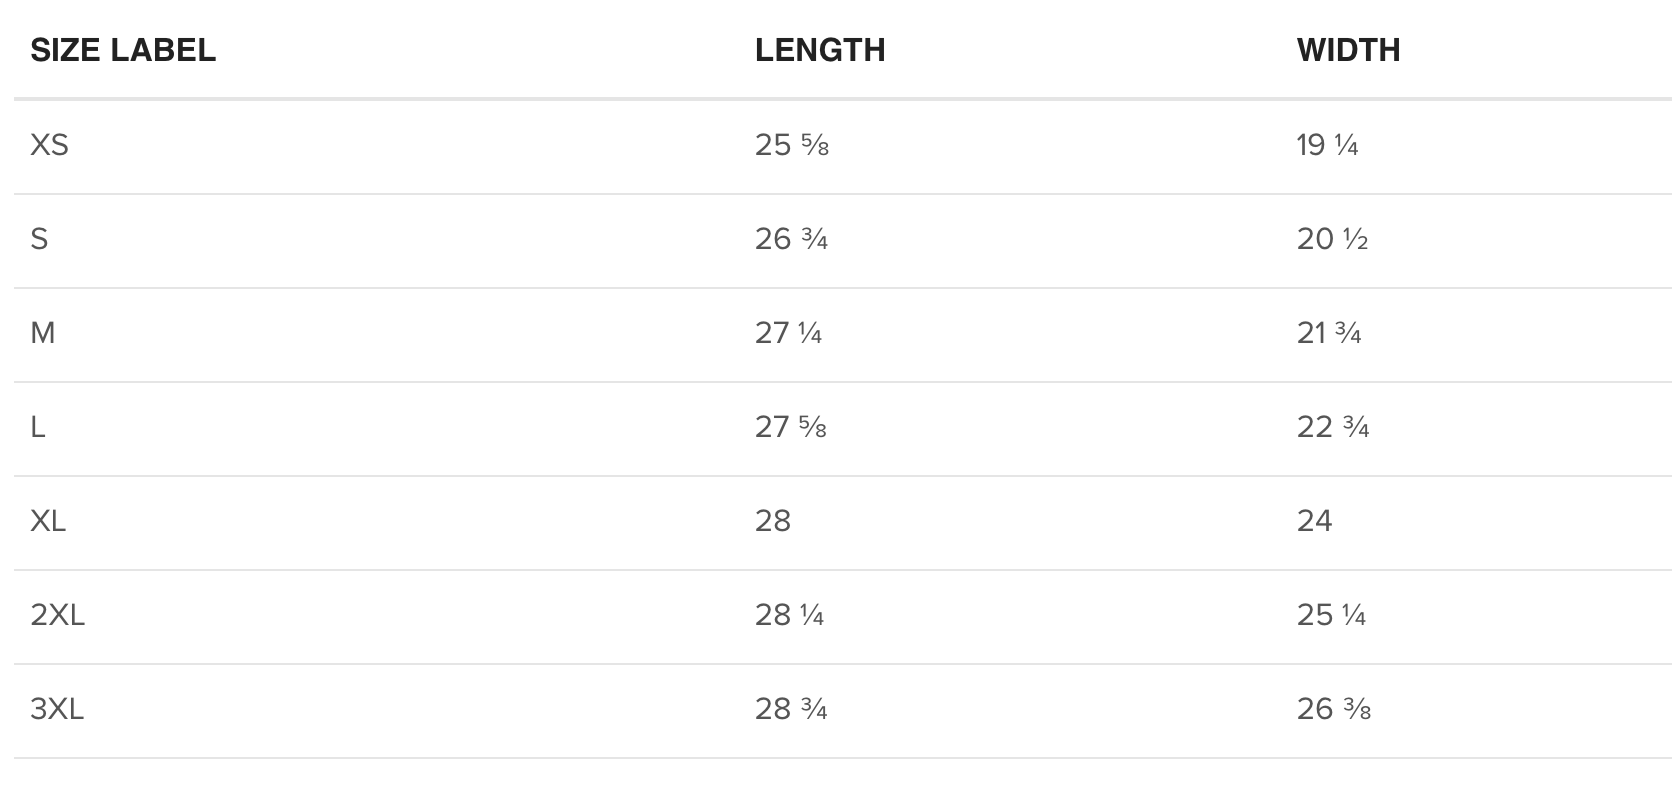
Task: Click the 3XL width value 26 ⅜
Action: pyautogui.click(x=1333, y=709)
